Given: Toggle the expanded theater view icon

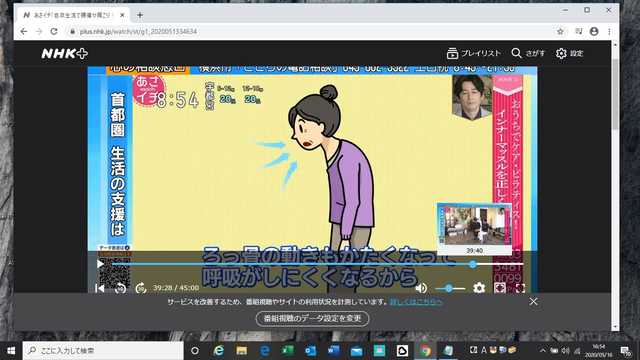Looking at the screenshot, I should 500,288.
